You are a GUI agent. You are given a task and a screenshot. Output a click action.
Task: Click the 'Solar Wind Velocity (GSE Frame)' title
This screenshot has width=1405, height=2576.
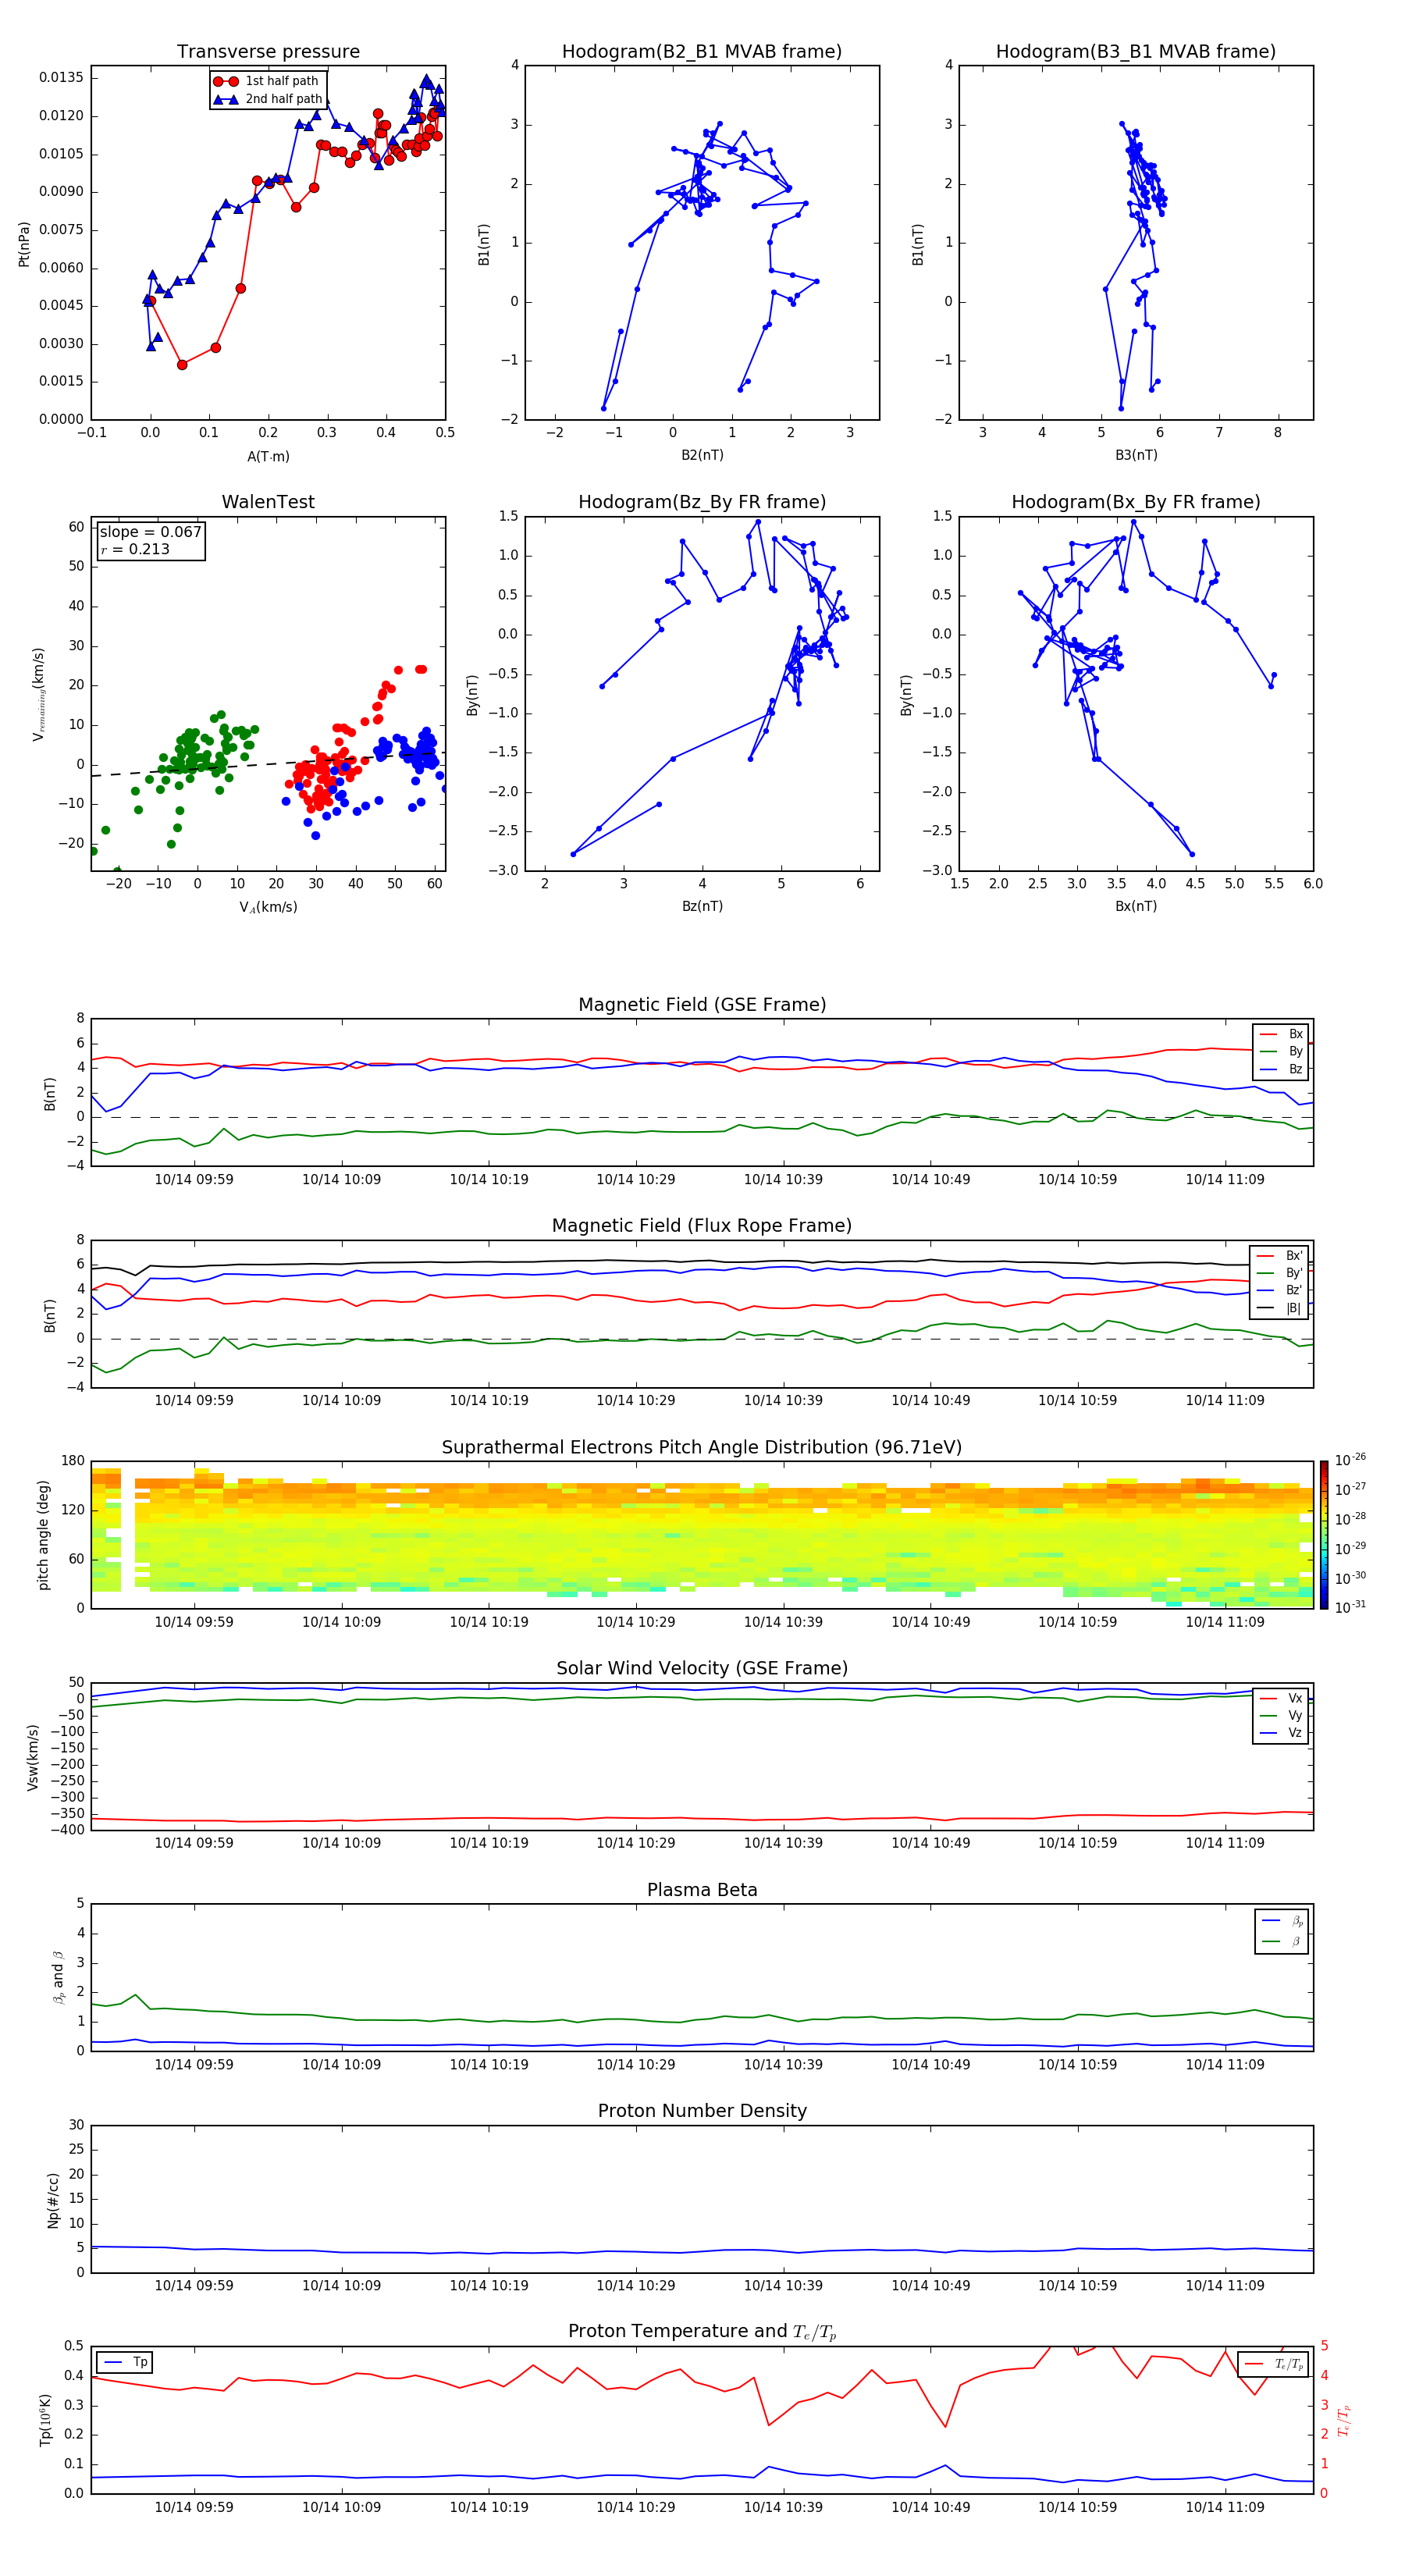click(x=702, y=1669)
